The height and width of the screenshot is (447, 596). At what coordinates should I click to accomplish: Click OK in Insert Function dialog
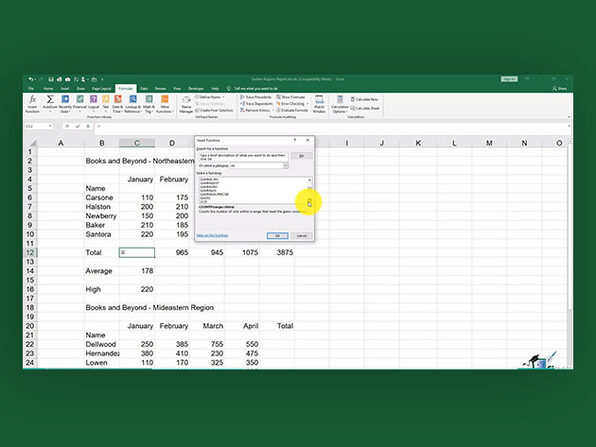tap(277, 236)
